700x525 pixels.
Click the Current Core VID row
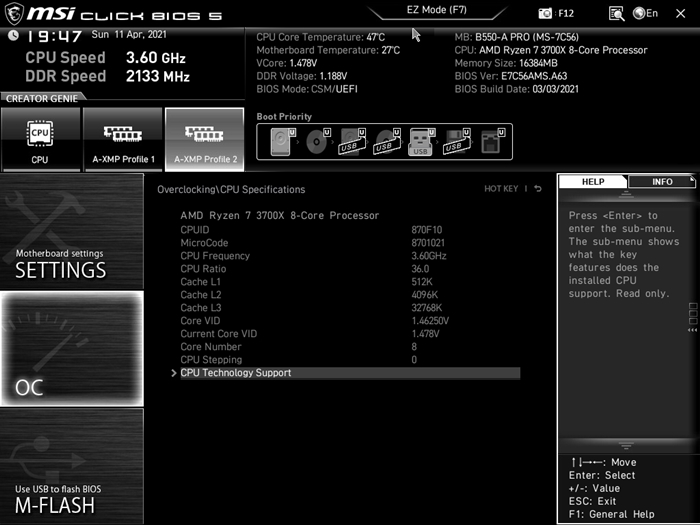click(350, 333)
